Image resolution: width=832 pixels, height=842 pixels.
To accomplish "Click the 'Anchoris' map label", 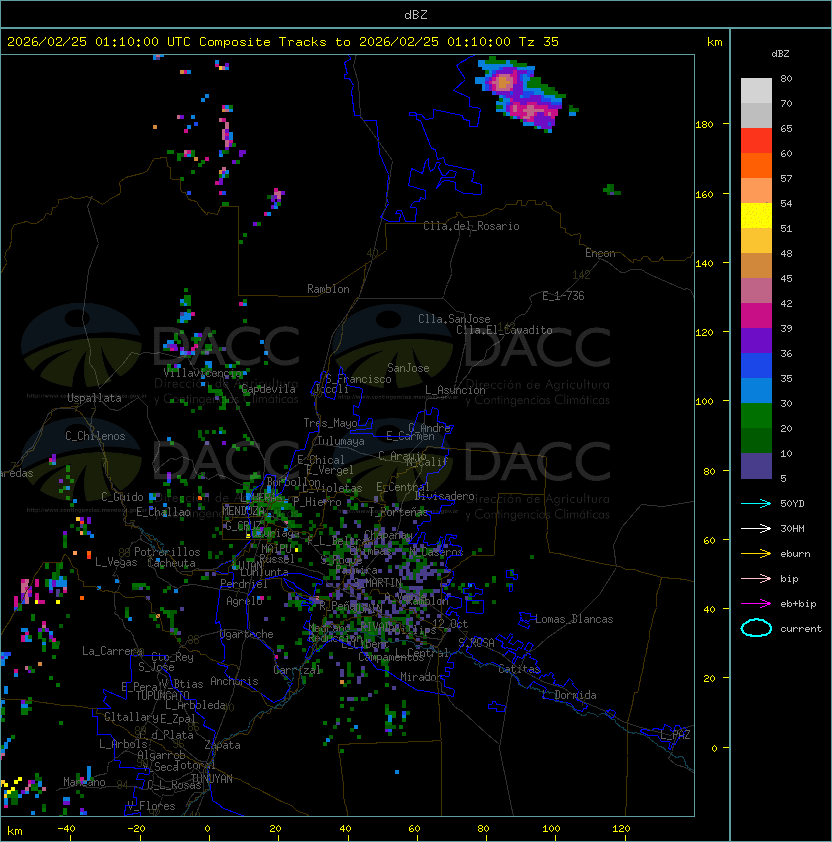I will 234,681.
